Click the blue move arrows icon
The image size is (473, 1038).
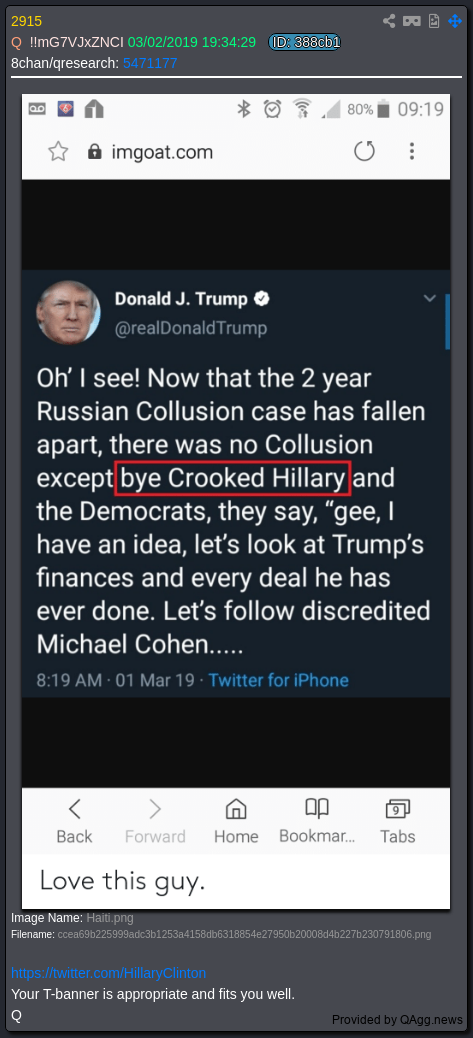pyautogui.click(x=454, y=21)
